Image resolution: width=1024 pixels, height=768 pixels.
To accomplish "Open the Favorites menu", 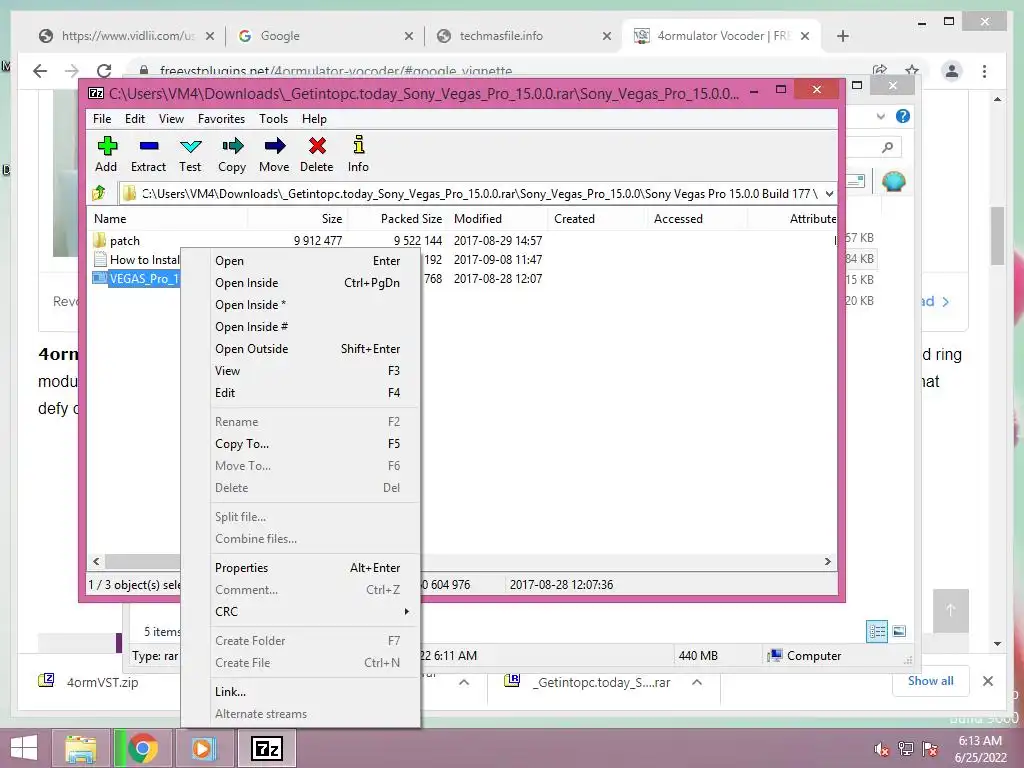I will pos(221,119).
